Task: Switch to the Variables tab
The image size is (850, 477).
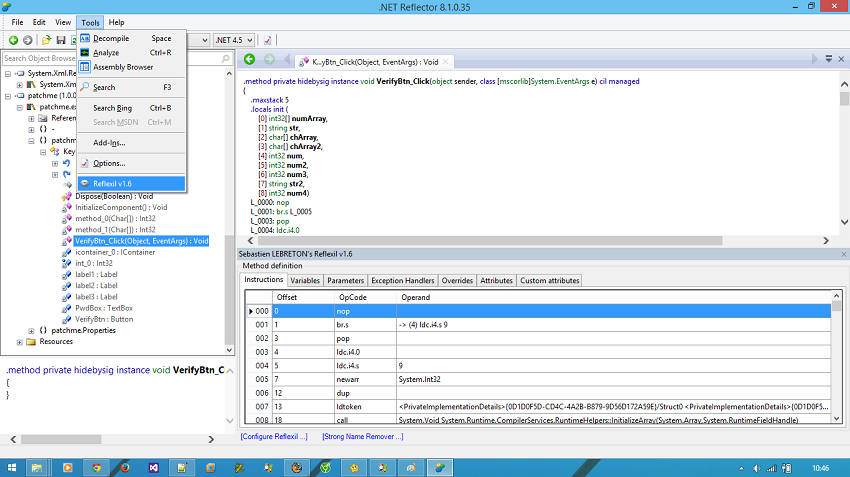Action: click(305, 280)
